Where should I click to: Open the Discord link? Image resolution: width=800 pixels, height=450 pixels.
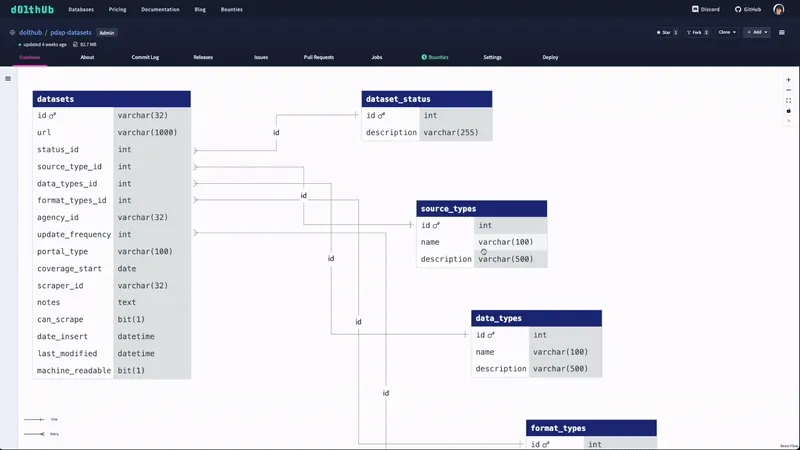point(705,9)
